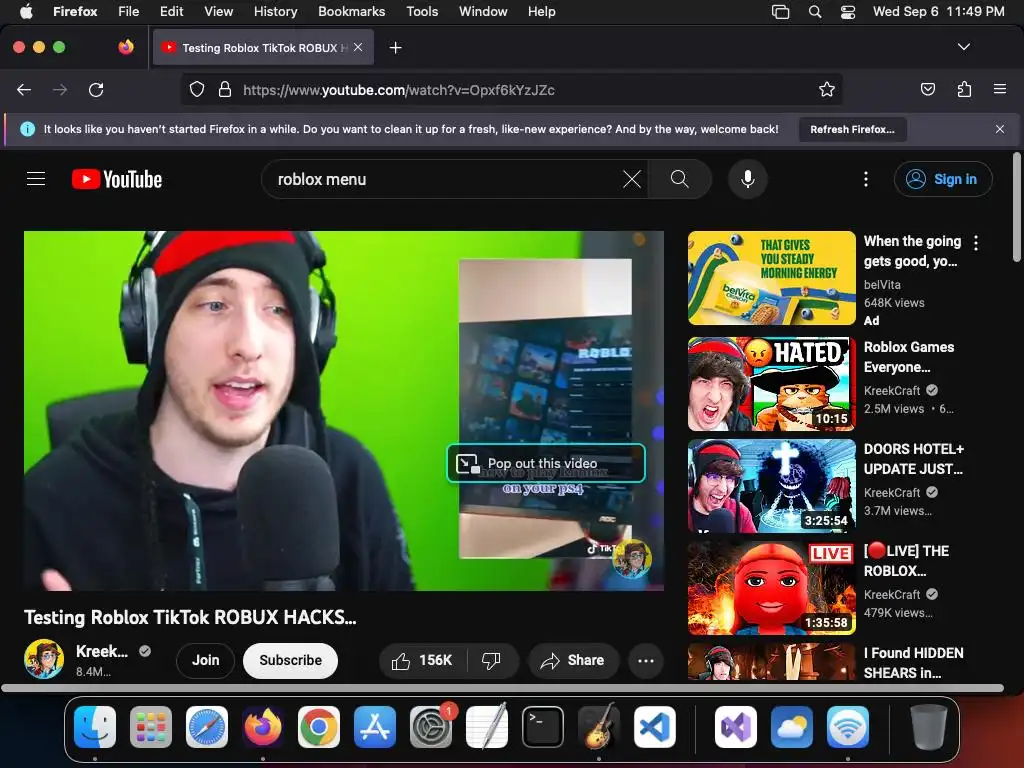Open the Edit menu

(171, 12)
